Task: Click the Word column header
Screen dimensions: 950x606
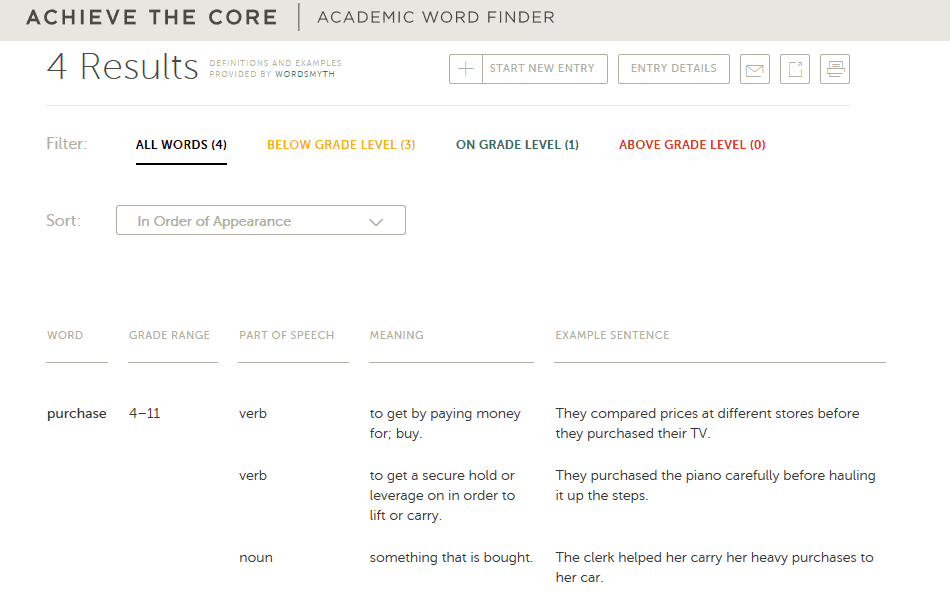Action: point(65,335)
